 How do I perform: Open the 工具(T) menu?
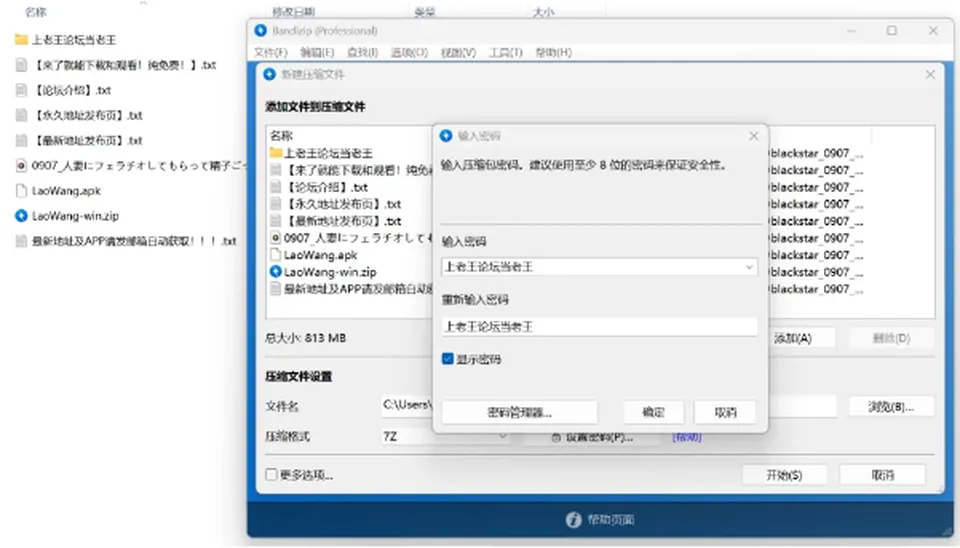pyautogui.click(x=505, y=53)
